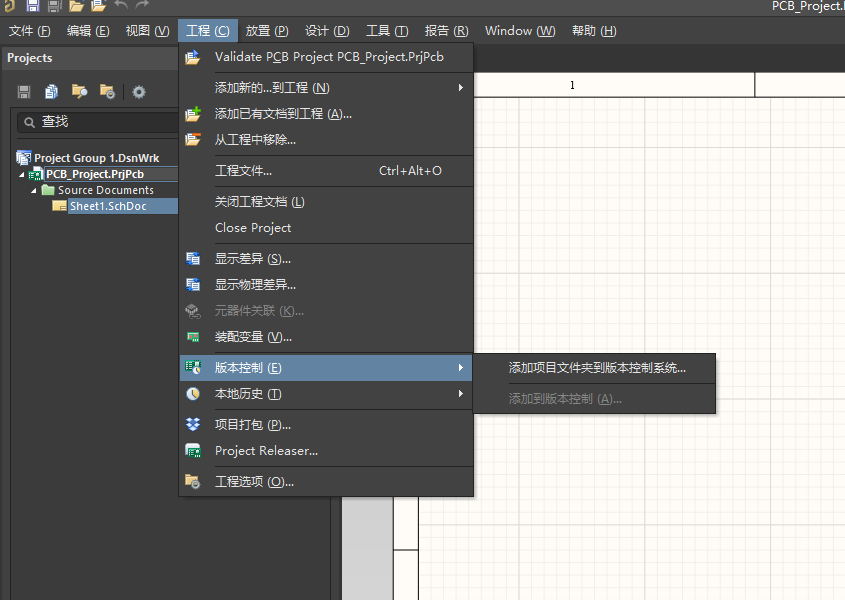Open the 放置 (P) menu
Screen dimensions: 845x600
(x=267, y=31)
